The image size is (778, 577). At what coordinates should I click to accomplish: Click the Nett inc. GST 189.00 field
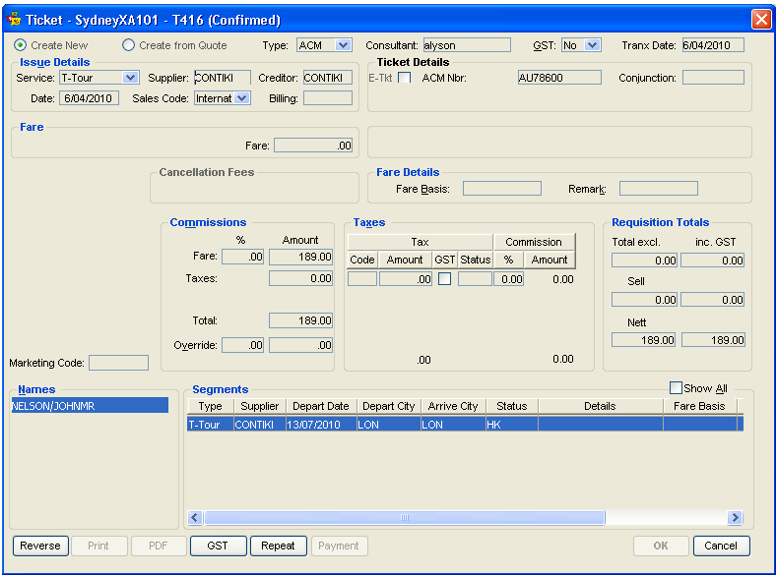[x=713, y=340]
